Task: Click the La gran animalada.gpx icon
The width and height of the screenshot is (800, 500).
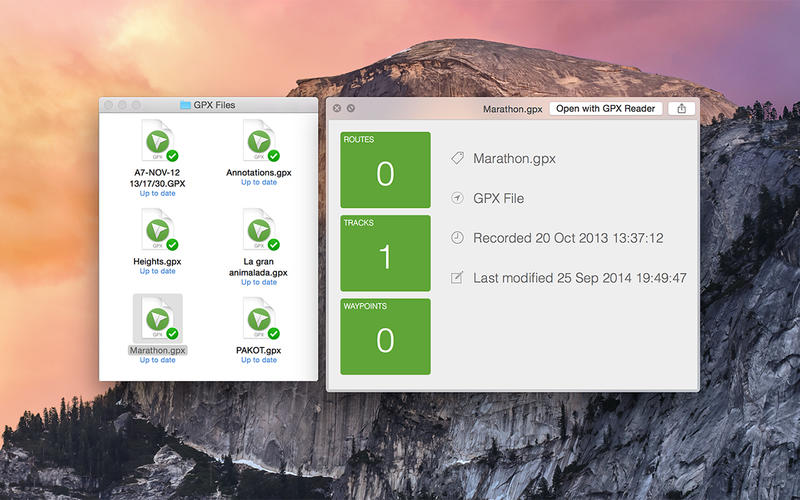Action: (x=258, y=231)
